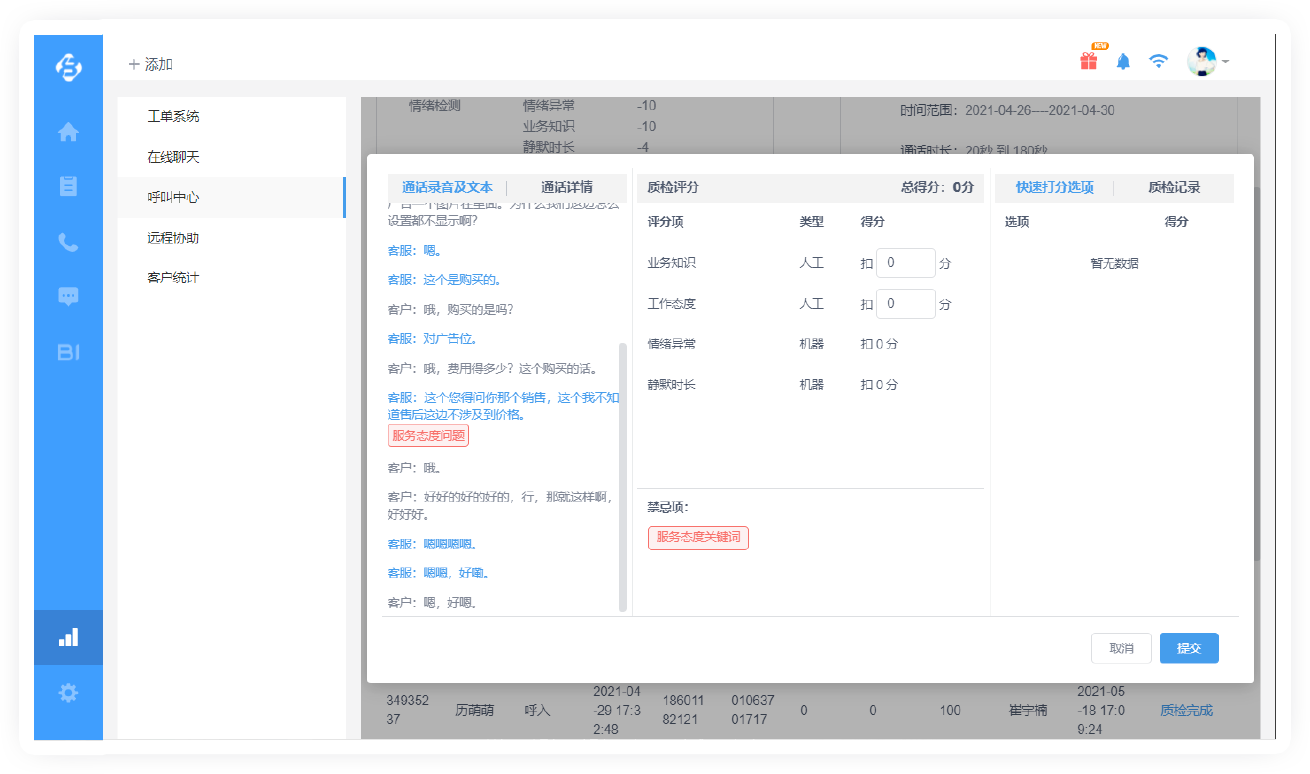Switch to the 质检记录 tab
1310x774 pixels.
1174,187
